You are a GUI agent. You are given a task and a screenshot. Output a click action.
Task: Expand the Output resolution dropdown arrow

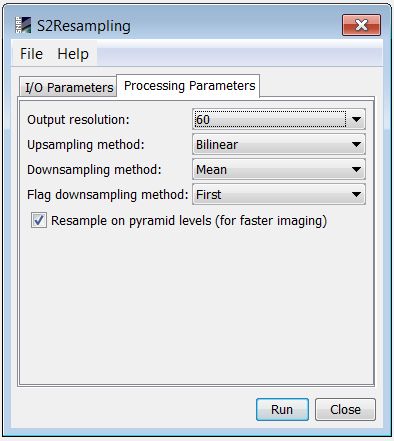click(356, 119)
